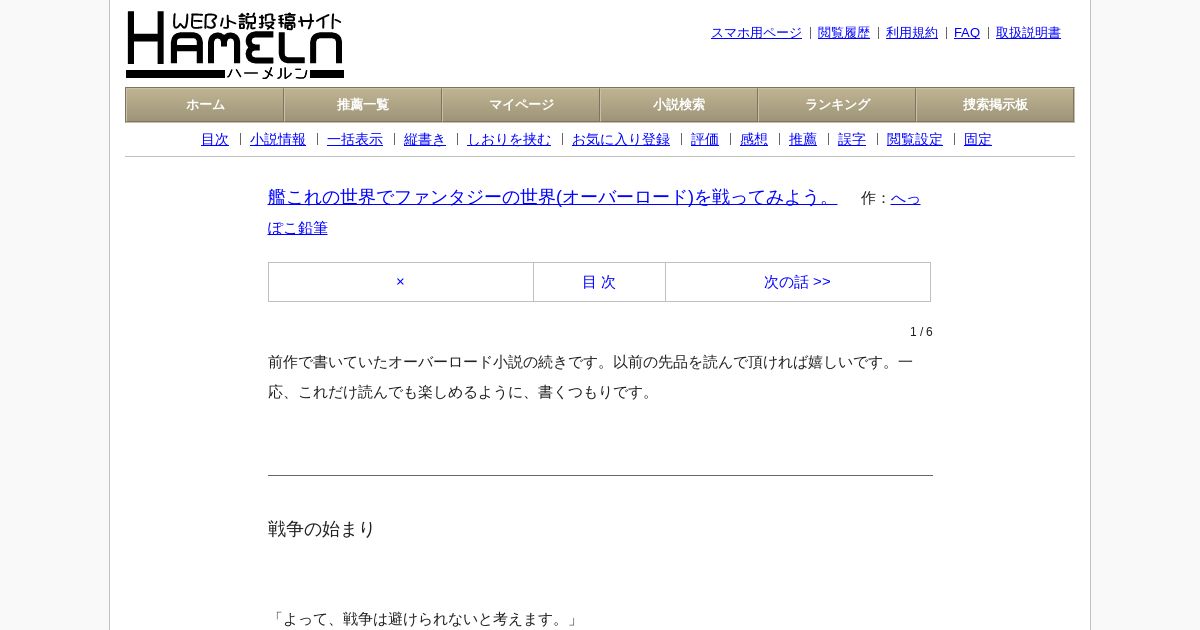Open the FAQ link
The height and width of the screenshot is (630, 1200).
[967, 33]
